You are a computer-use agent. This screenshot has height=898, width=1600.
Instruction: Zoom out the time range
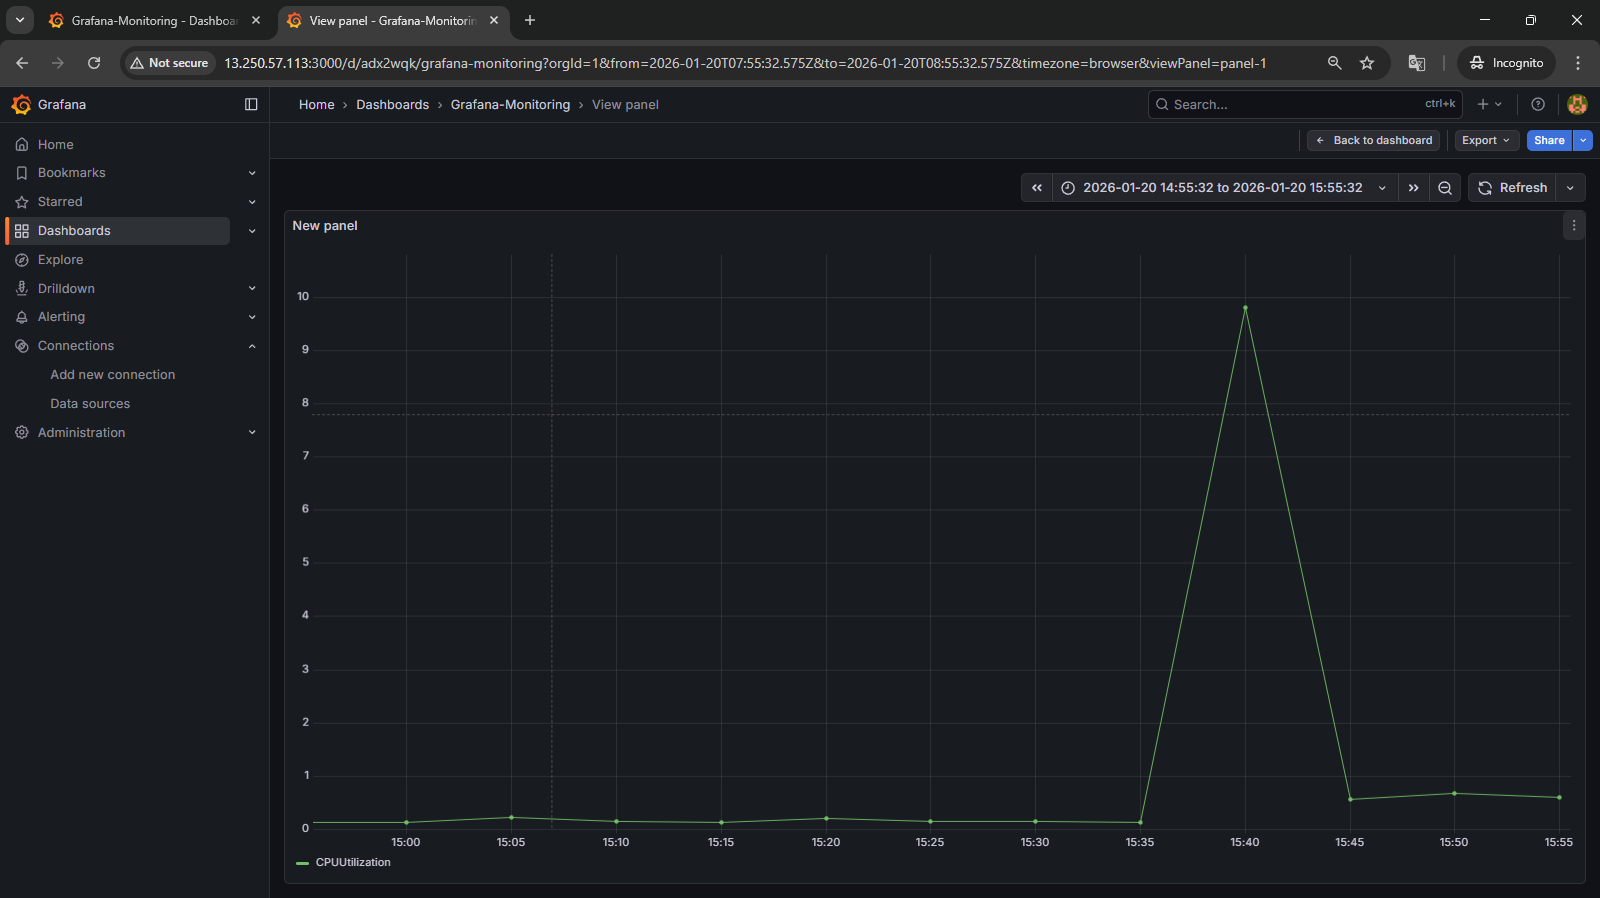(x=1445, y=188)
